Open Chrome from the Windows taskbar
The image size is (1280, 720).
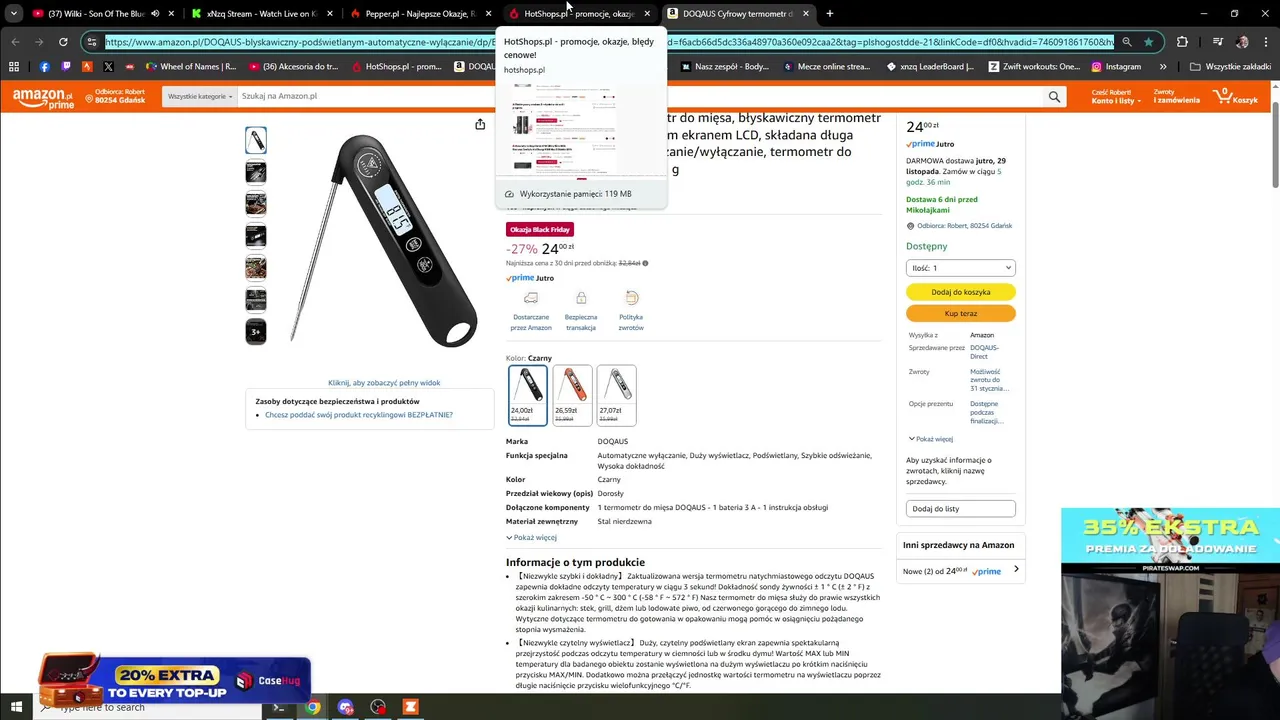pyautogui.click(x=312, y=707)
